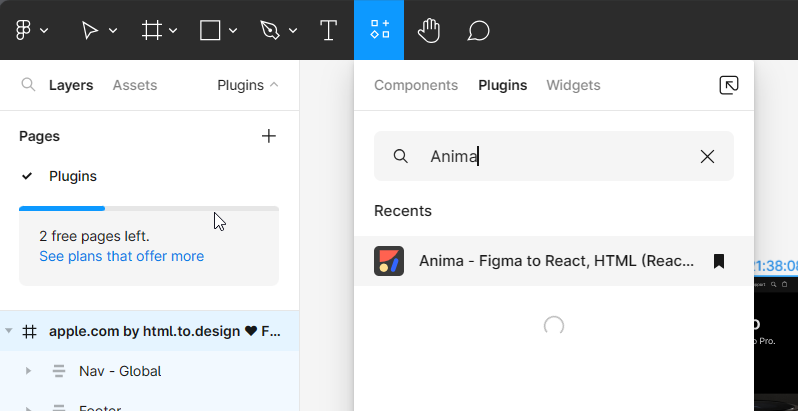This screenshot has height=411, width=798.
Task: Expand the apple.com frame layer
Action: (x=9, y=331)
